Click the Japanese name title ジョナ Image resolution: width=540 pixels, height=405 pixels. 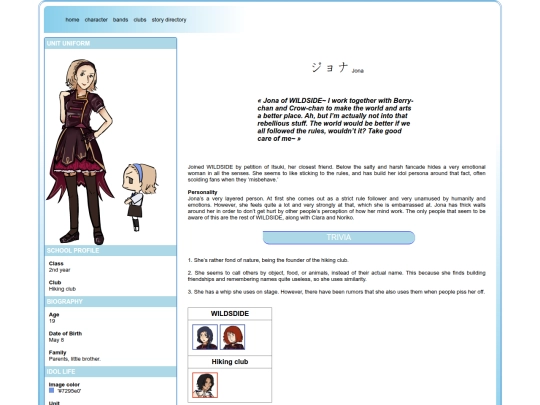[330, 67]
